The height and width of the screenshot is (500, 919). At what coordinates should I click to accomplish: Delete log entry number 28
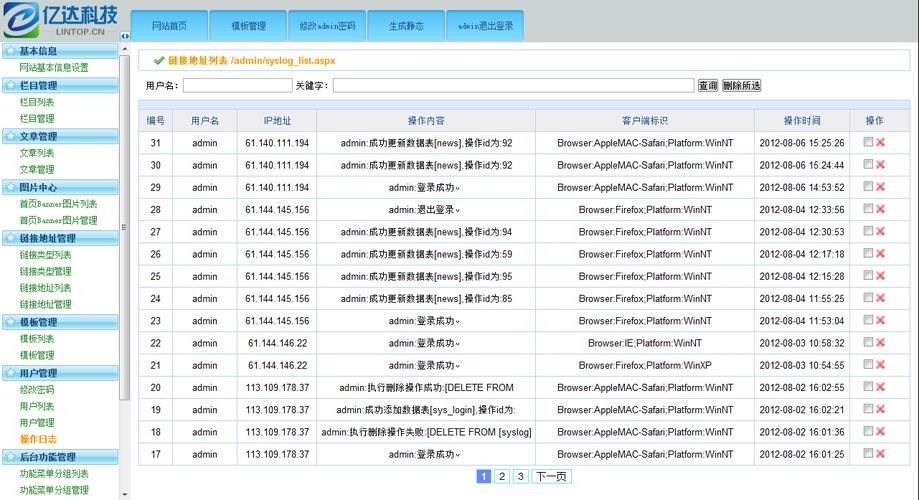(x=880, y=209)
